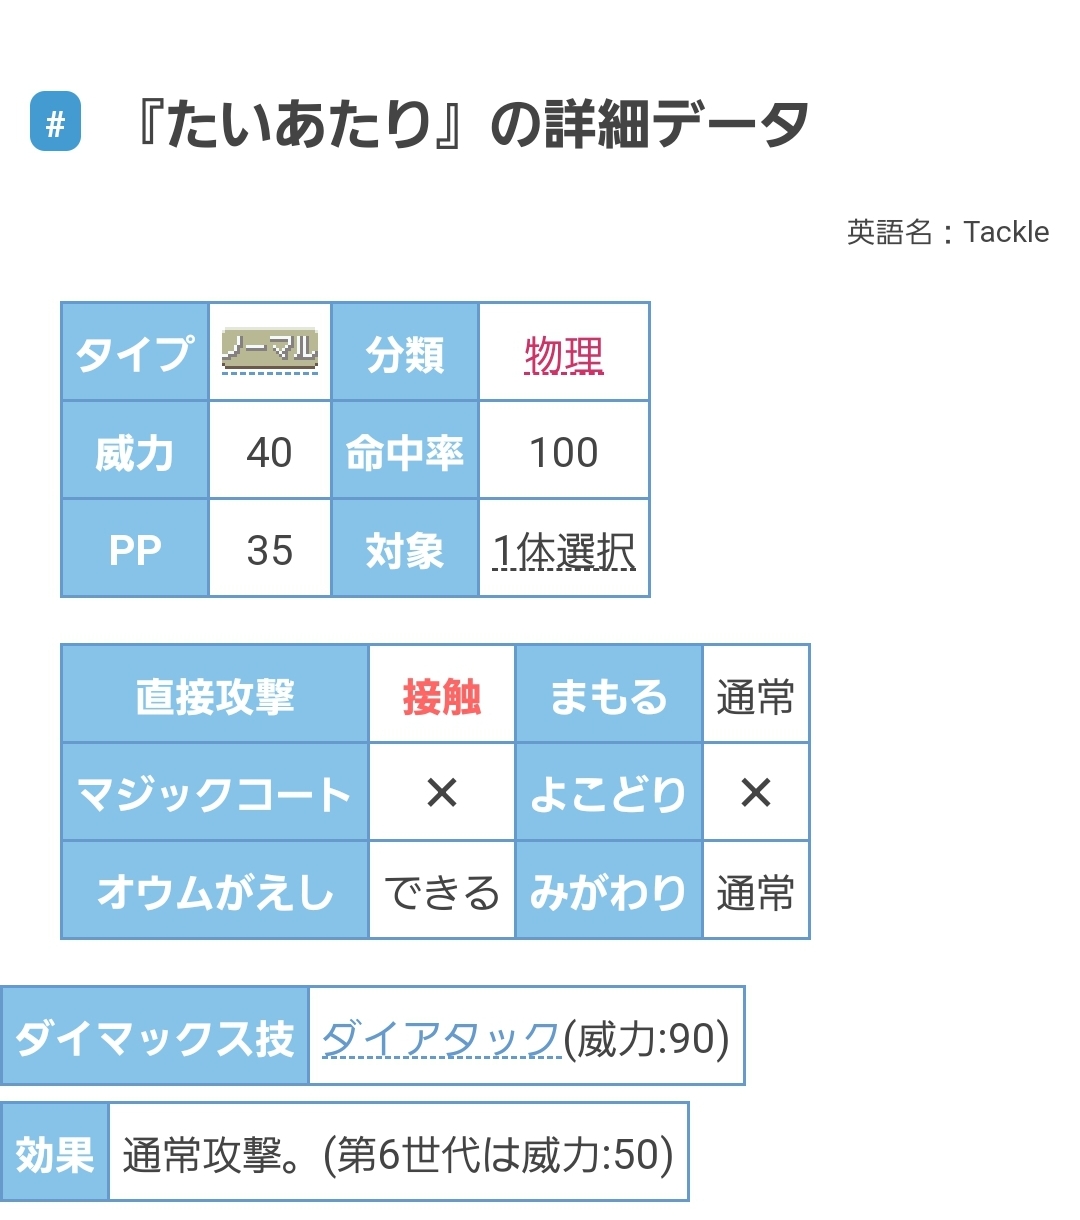Select the 命中率 value 100
This screenshot has height=1220, width=1080.
tap(564, 452)
